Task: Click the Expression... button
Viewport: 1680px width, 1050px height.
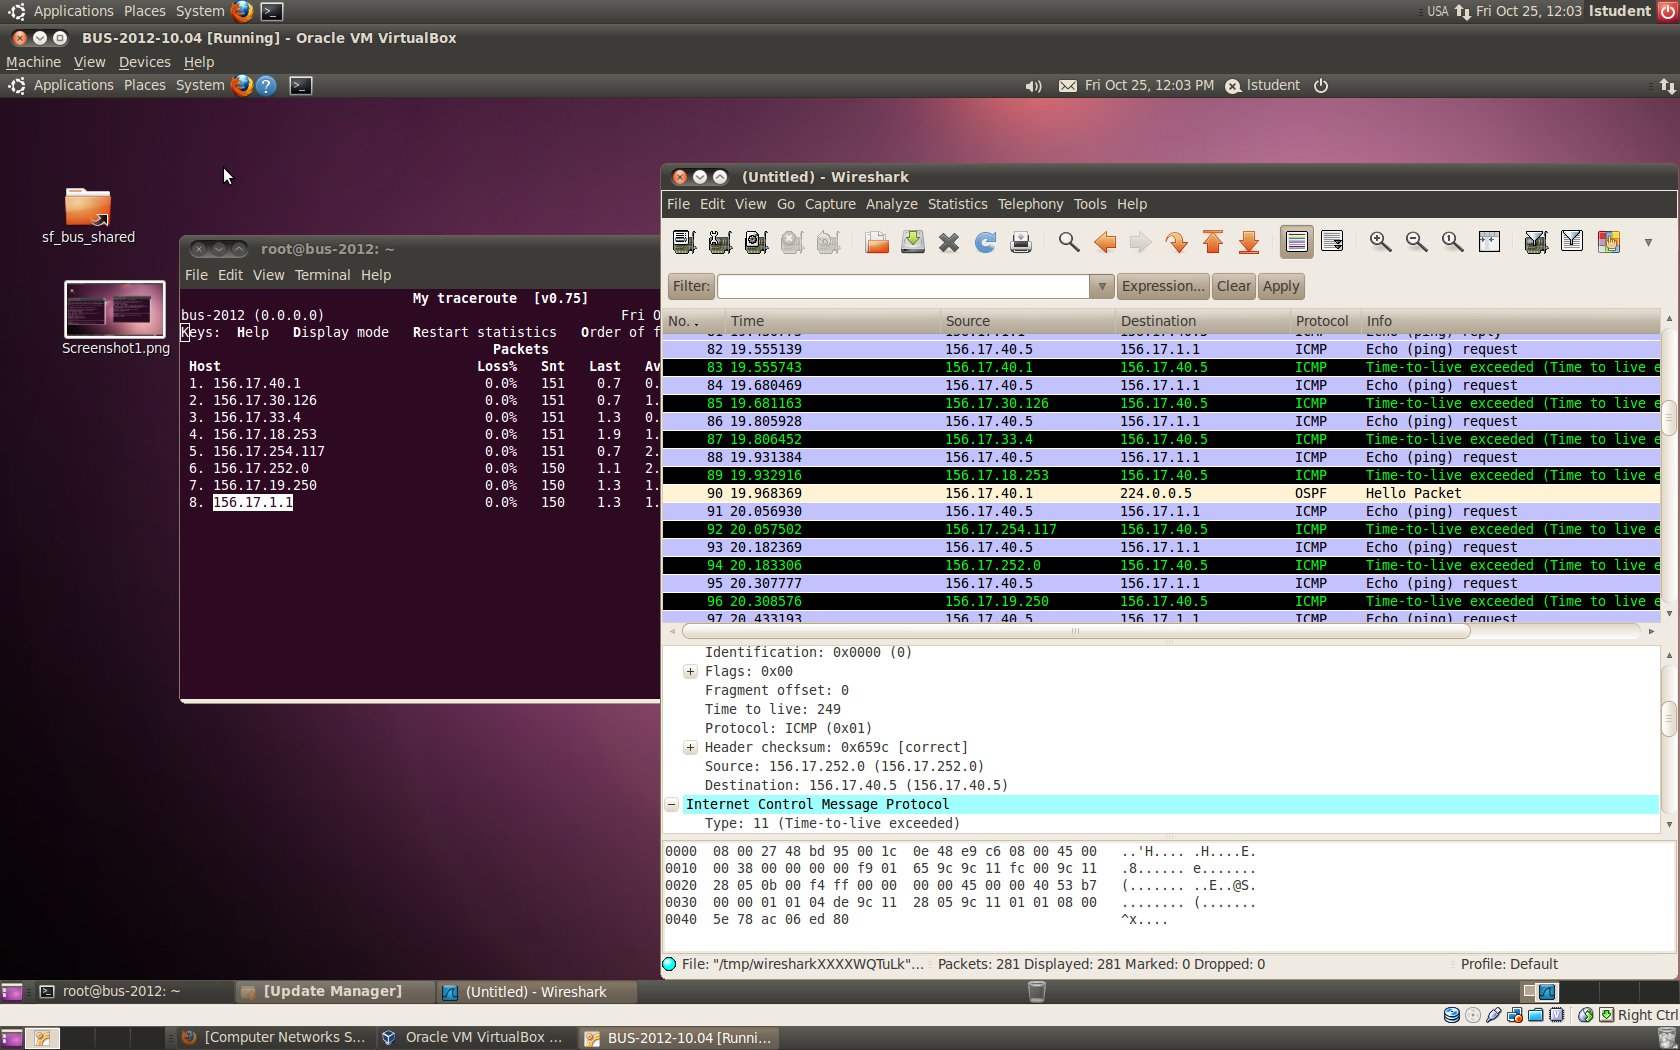Action: pyautogui.click(x=1163, y=287)
